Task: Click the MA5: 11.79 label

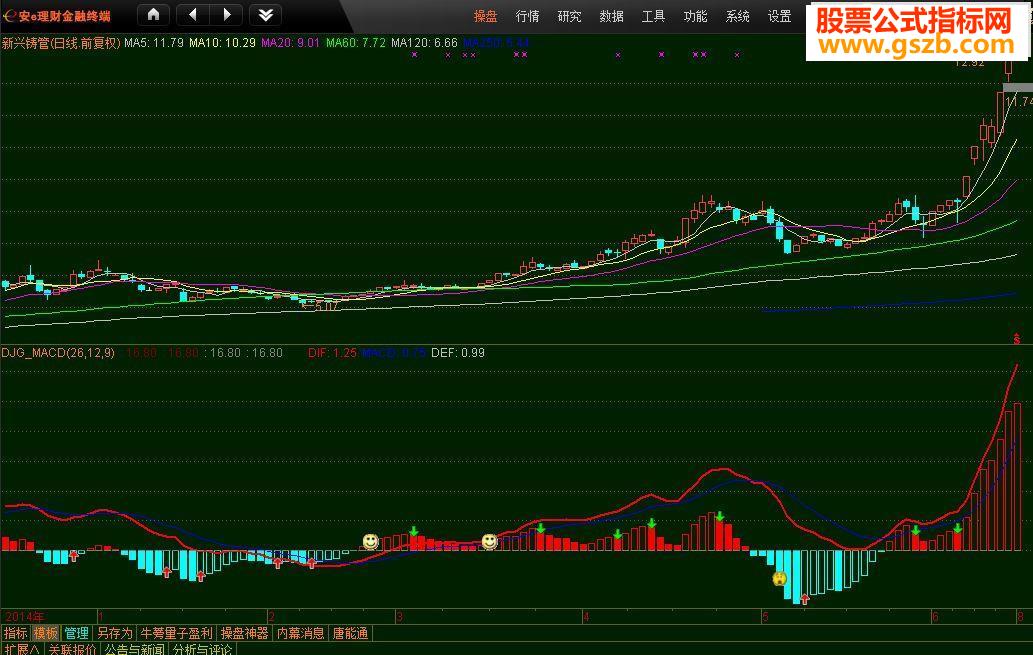Action: [x=154, y=43]
